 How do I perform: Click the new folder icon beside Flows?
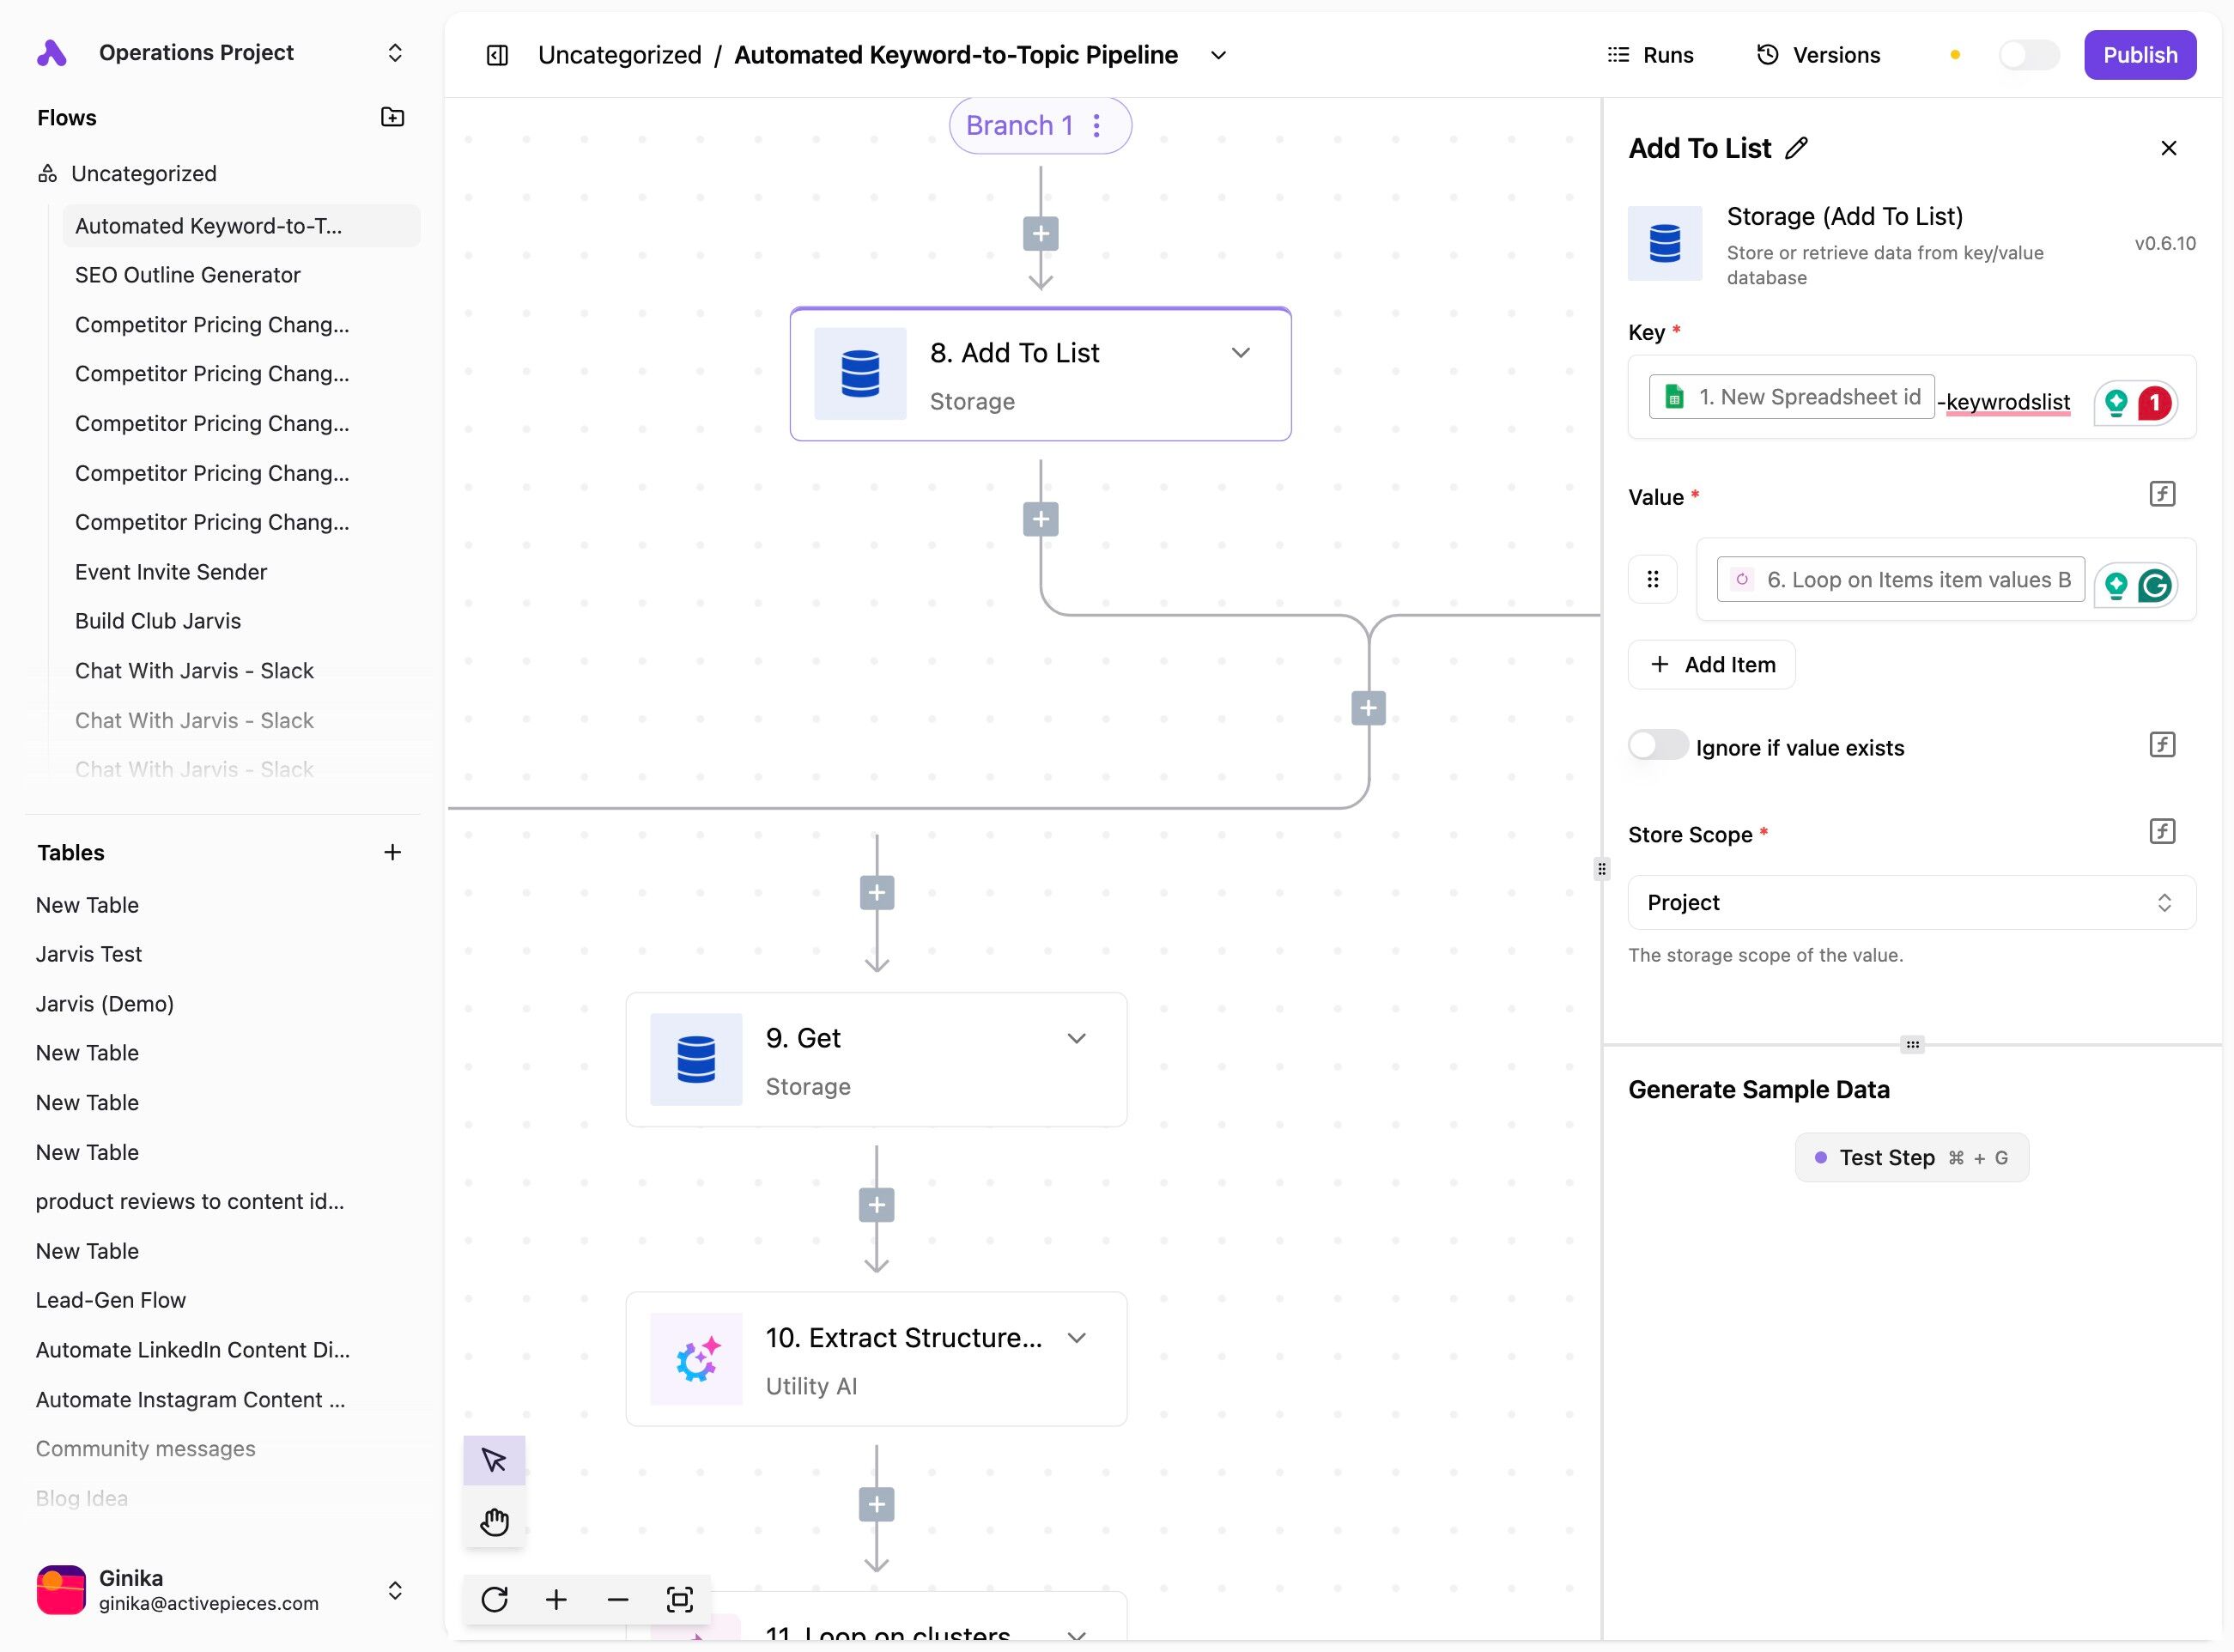pyautogui.click(x=392, y=117)
